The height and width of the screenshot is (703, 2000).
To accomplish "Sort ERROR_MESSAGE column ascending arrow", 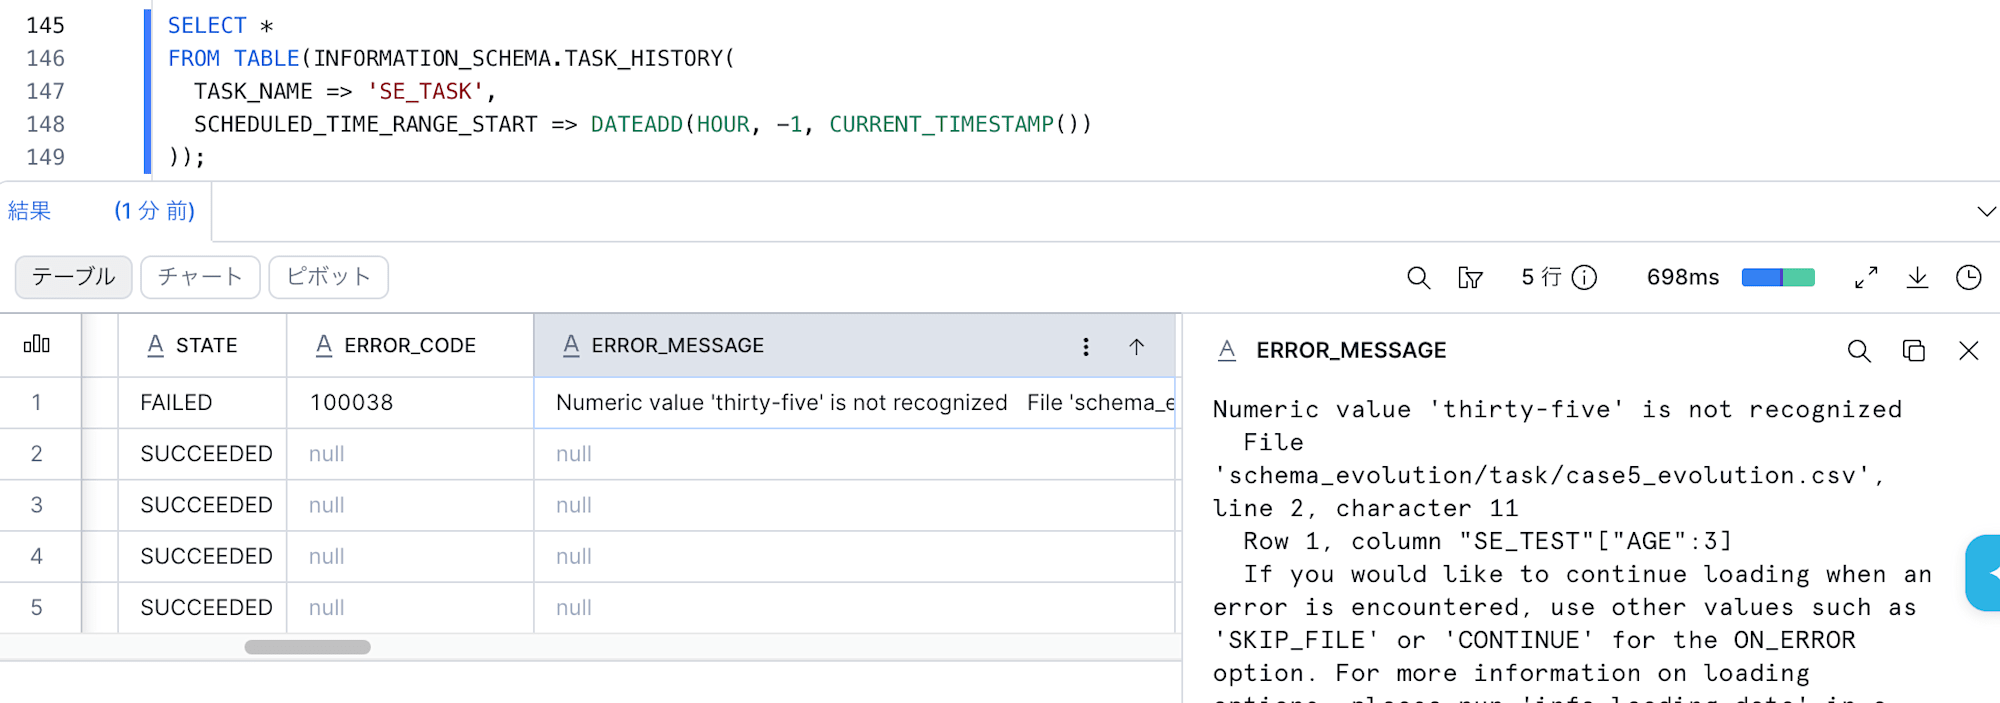I will [1137, 346].
